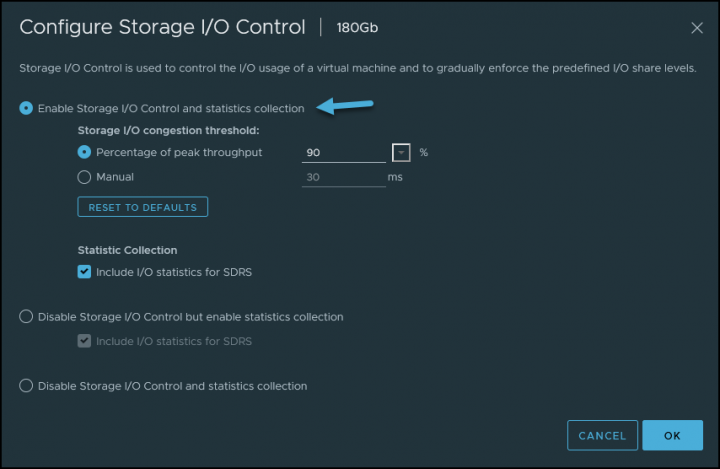Screen dimensions: 720x469
Task: Confirm settings with the OK button
Action: click(672, 435)
